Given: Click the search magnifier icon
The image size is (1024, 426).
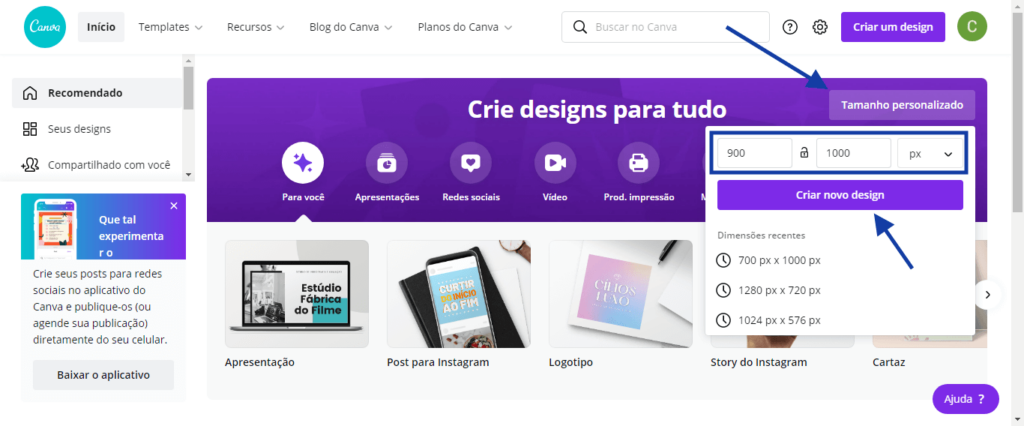Looking at the screenshot, I should [579, 27].
